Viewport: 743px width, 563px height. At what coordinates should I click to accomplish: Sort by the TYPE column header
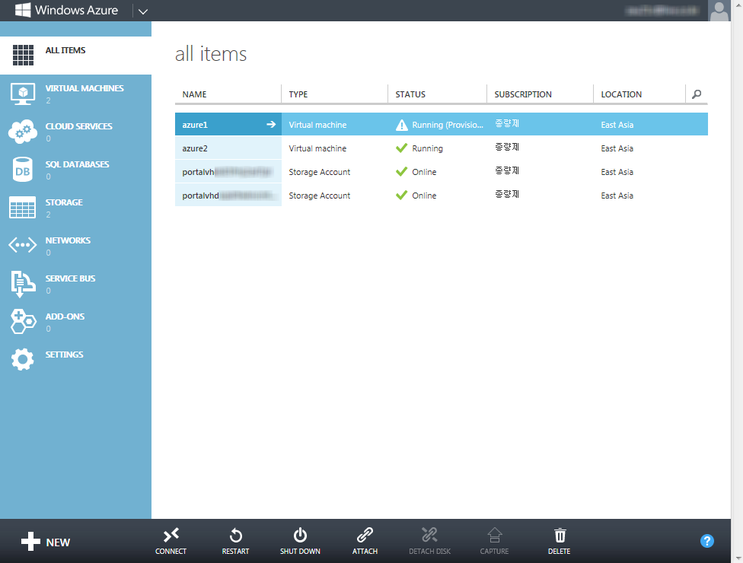(x=298, y=94)
